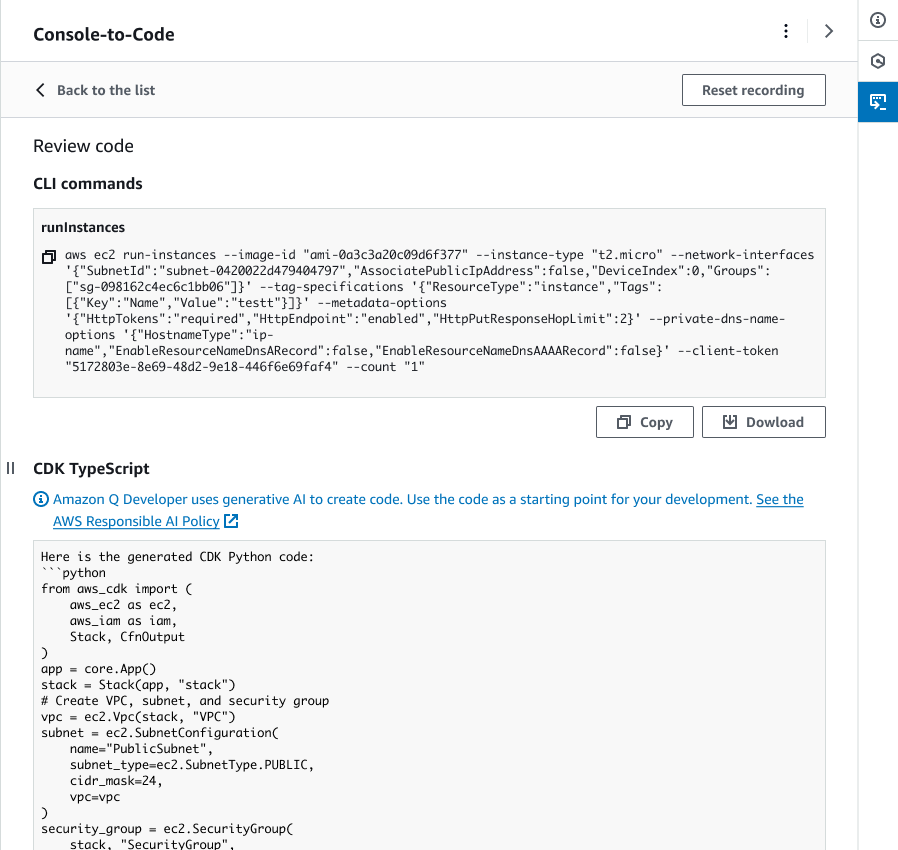898x850 pixels.
Task: Go back to the list
Action: (95, 90)
